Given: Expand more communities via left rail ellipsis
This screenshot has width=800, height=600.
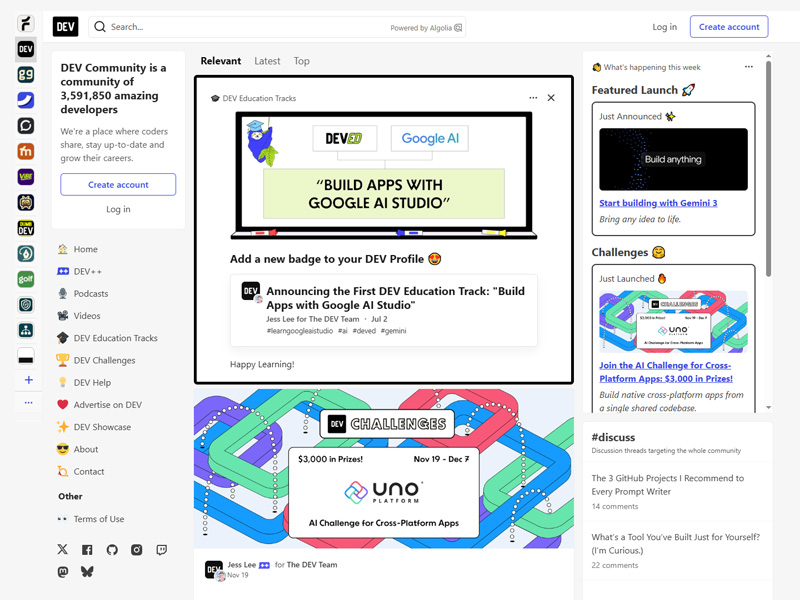Looking at the screenshot, I should (28, 403).
